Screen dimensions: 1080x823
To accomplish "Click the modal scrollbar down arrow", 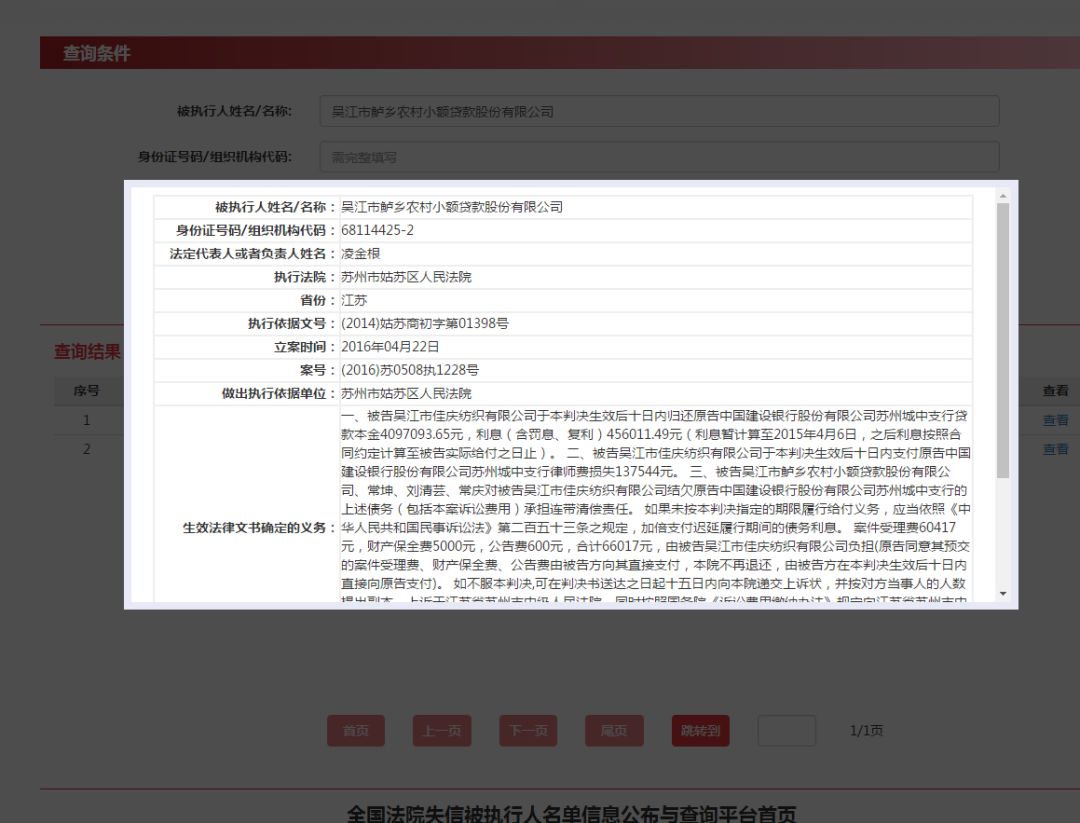I will coord(1003,594).
